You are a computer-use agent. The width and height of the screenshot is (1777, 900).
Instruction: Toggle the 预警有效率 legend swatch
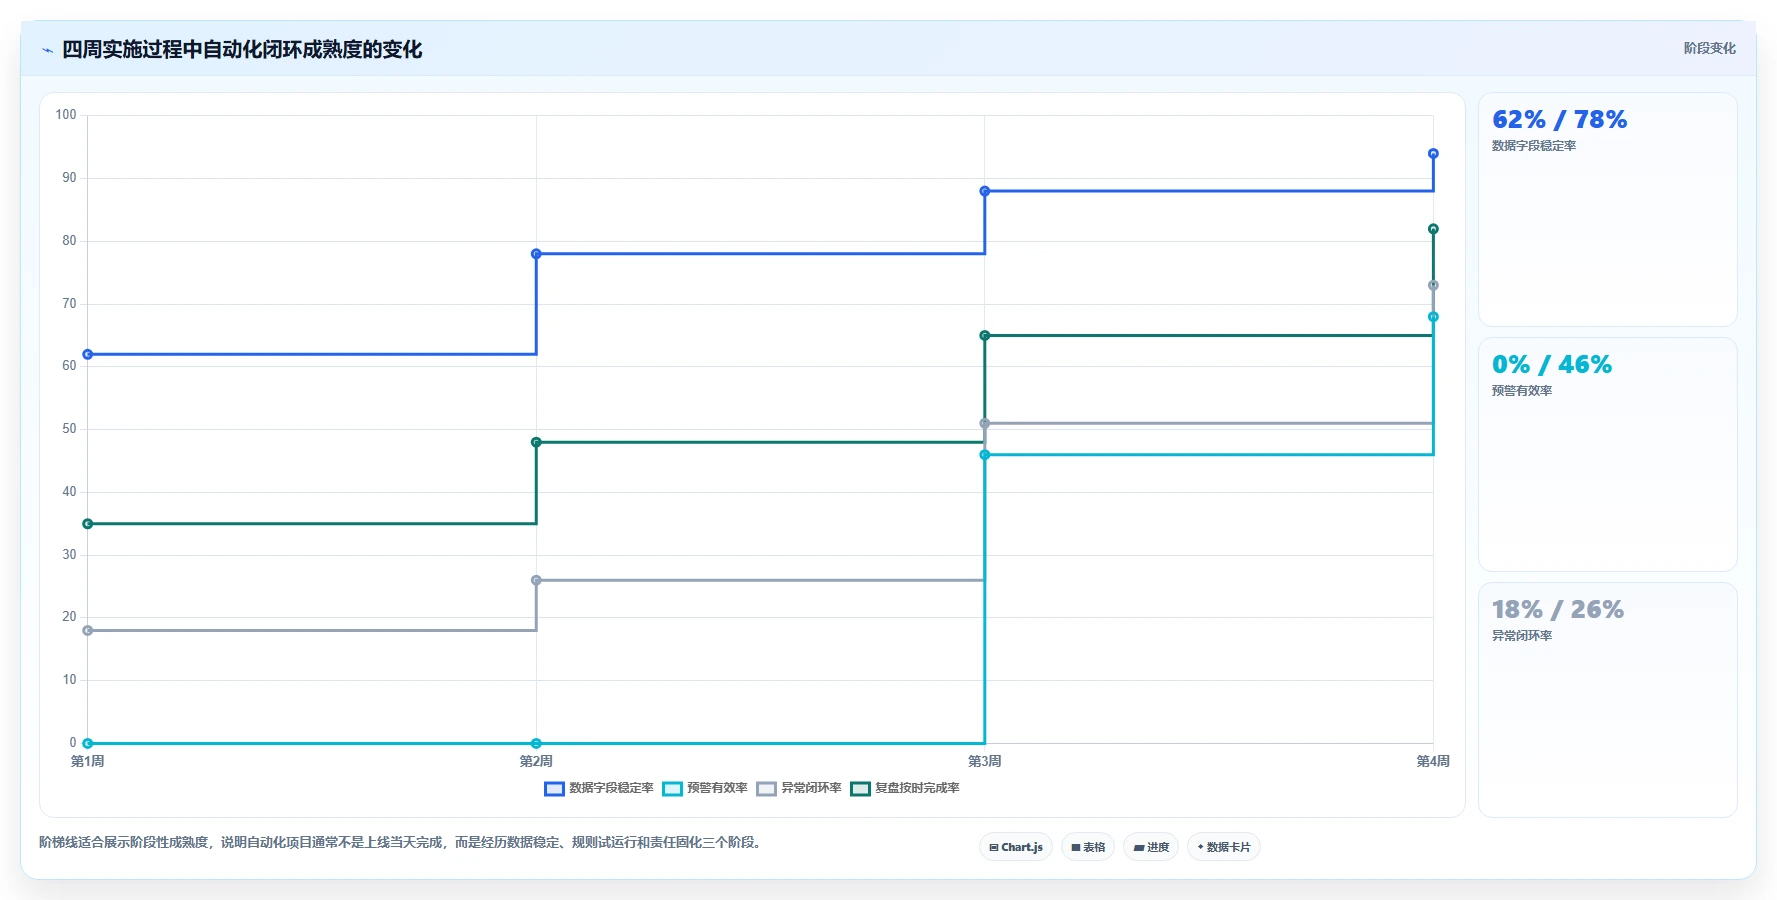(x=672, y=789)
